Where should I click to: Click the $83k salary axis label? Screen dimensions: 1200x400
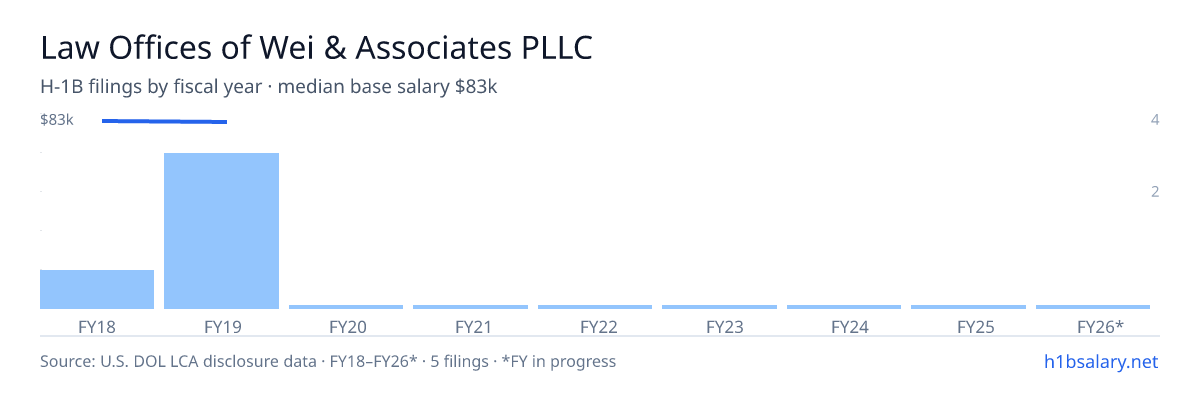point(57,120)
